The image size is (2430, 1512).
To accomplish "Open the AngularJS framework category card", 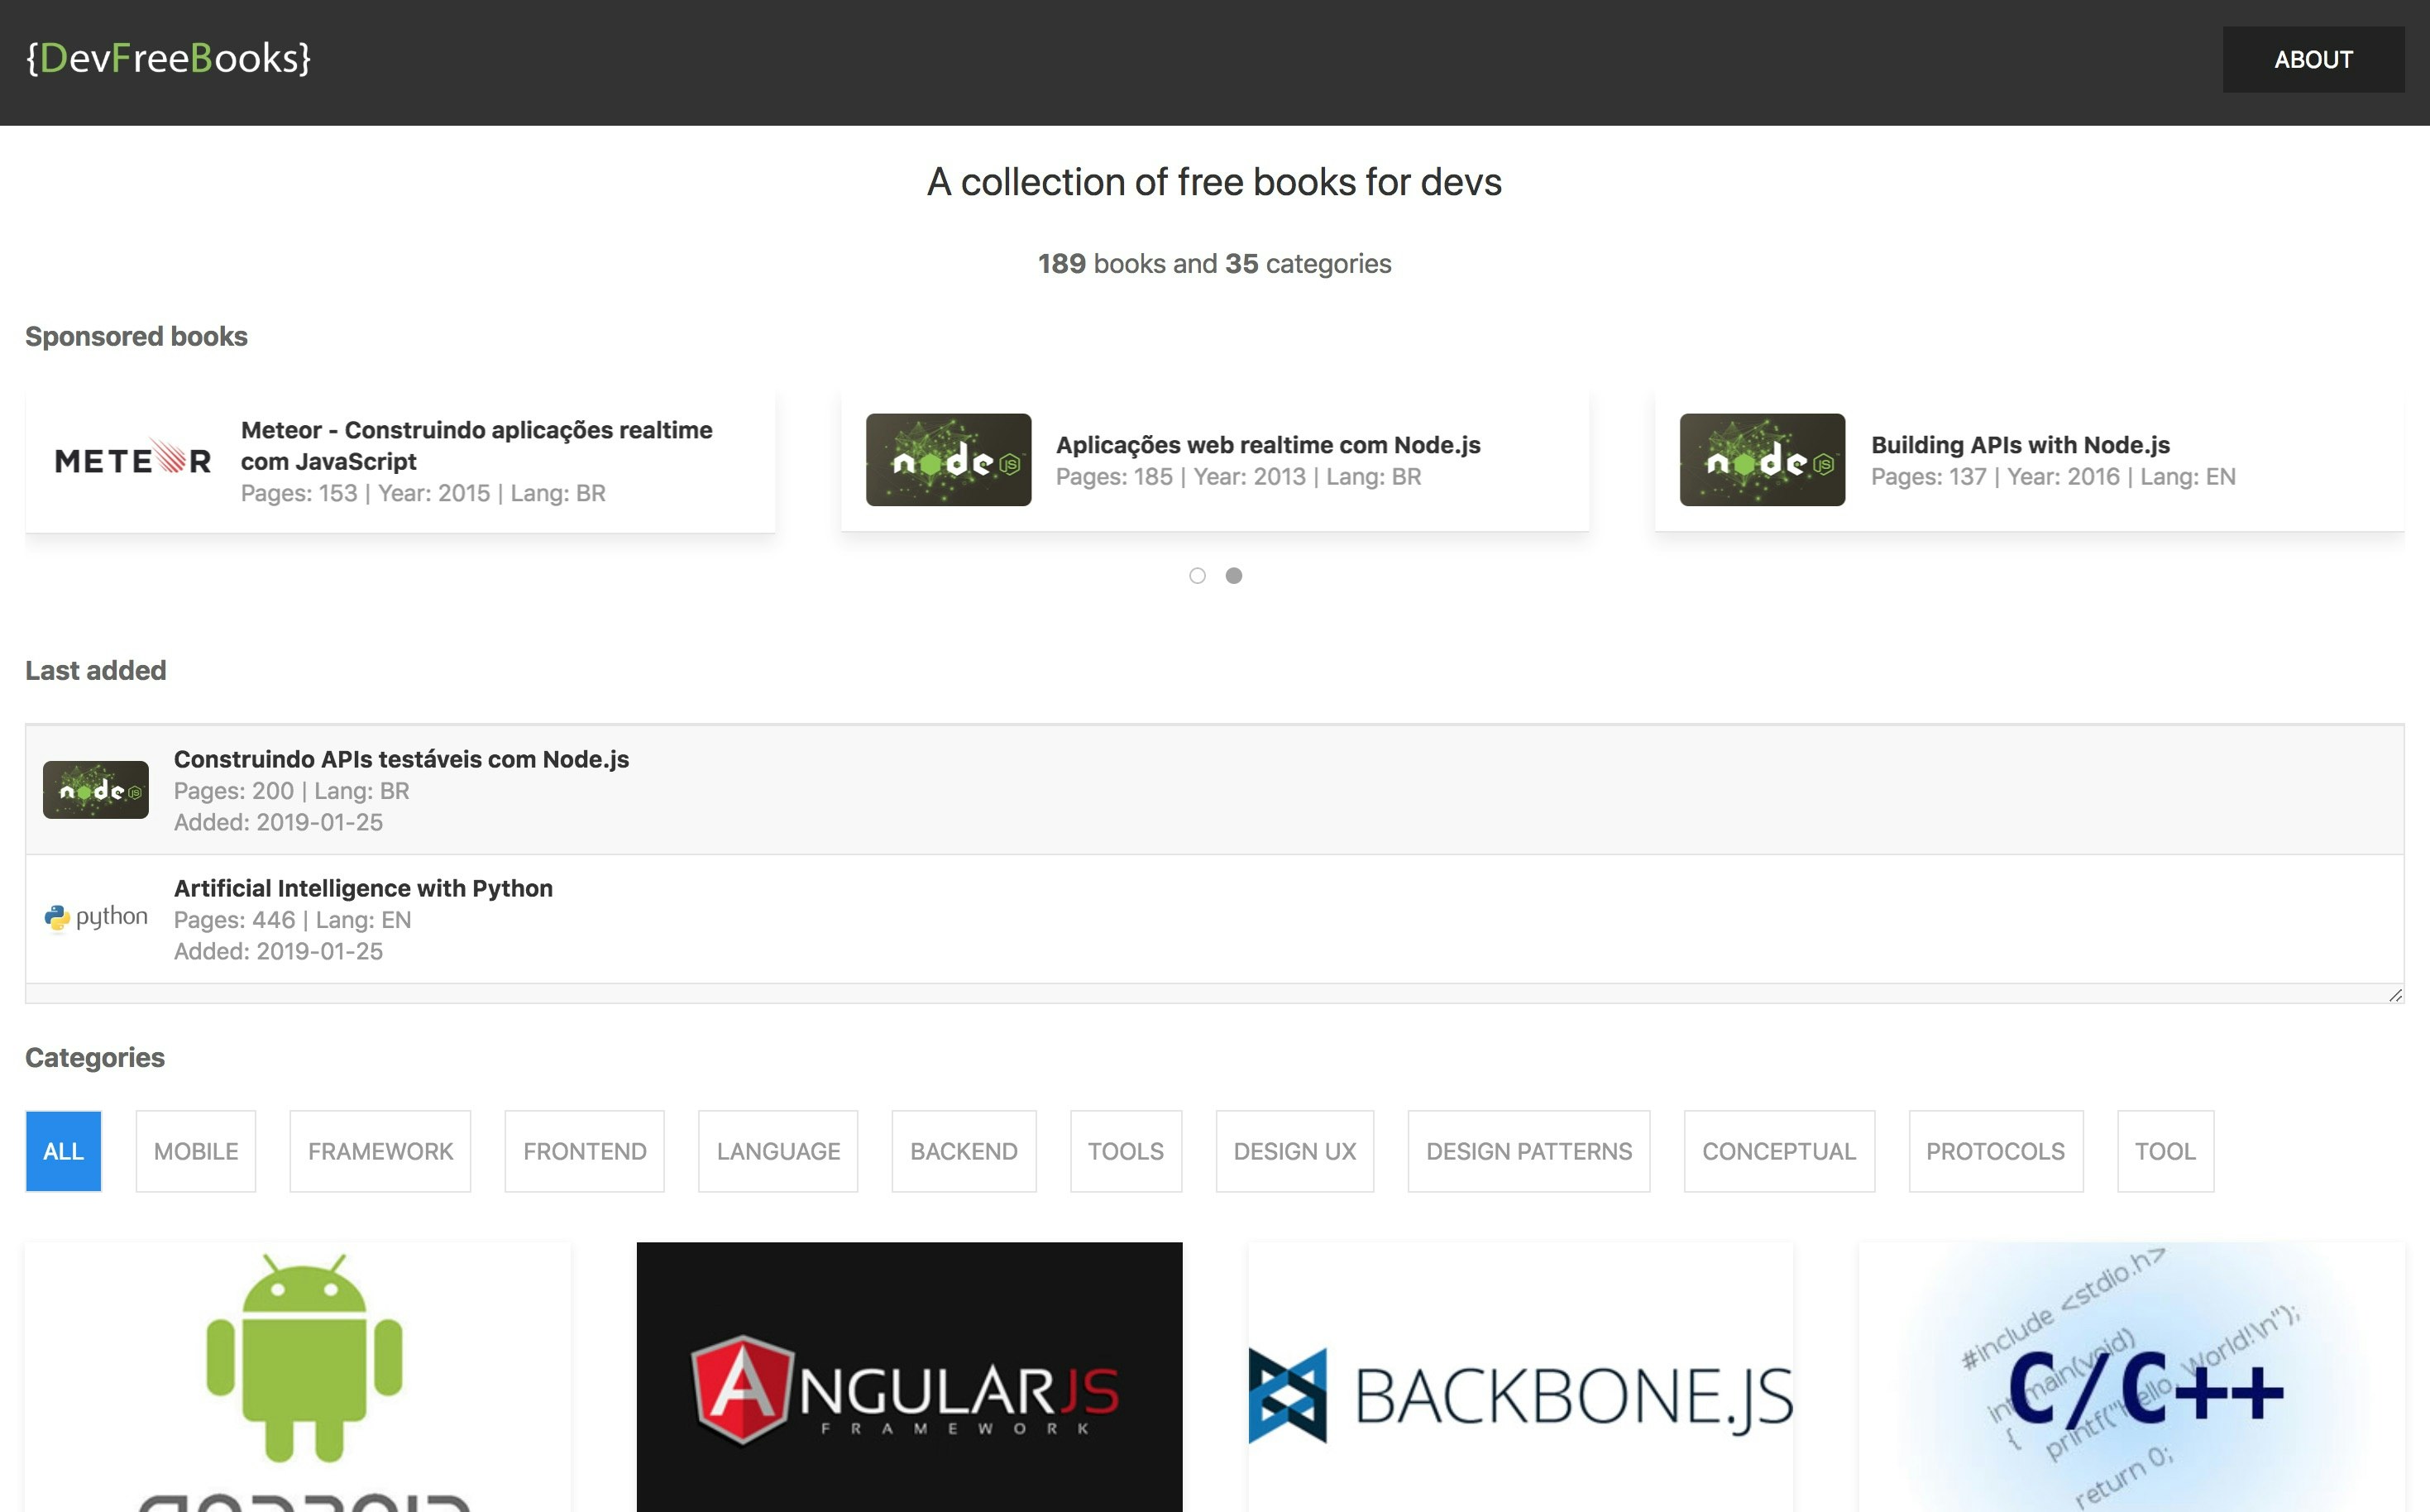I will (x=908, y=1376).
